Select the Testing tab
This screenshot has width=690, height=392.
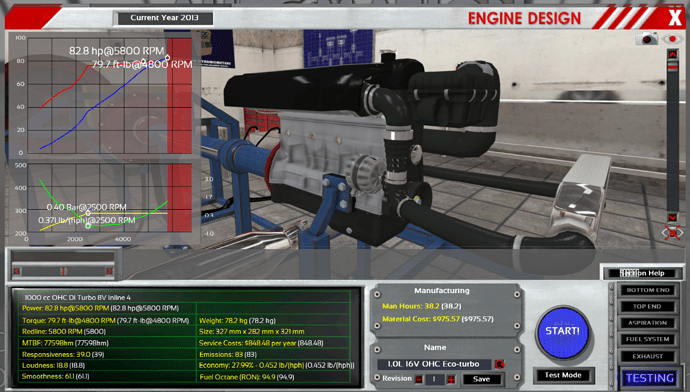650,378
